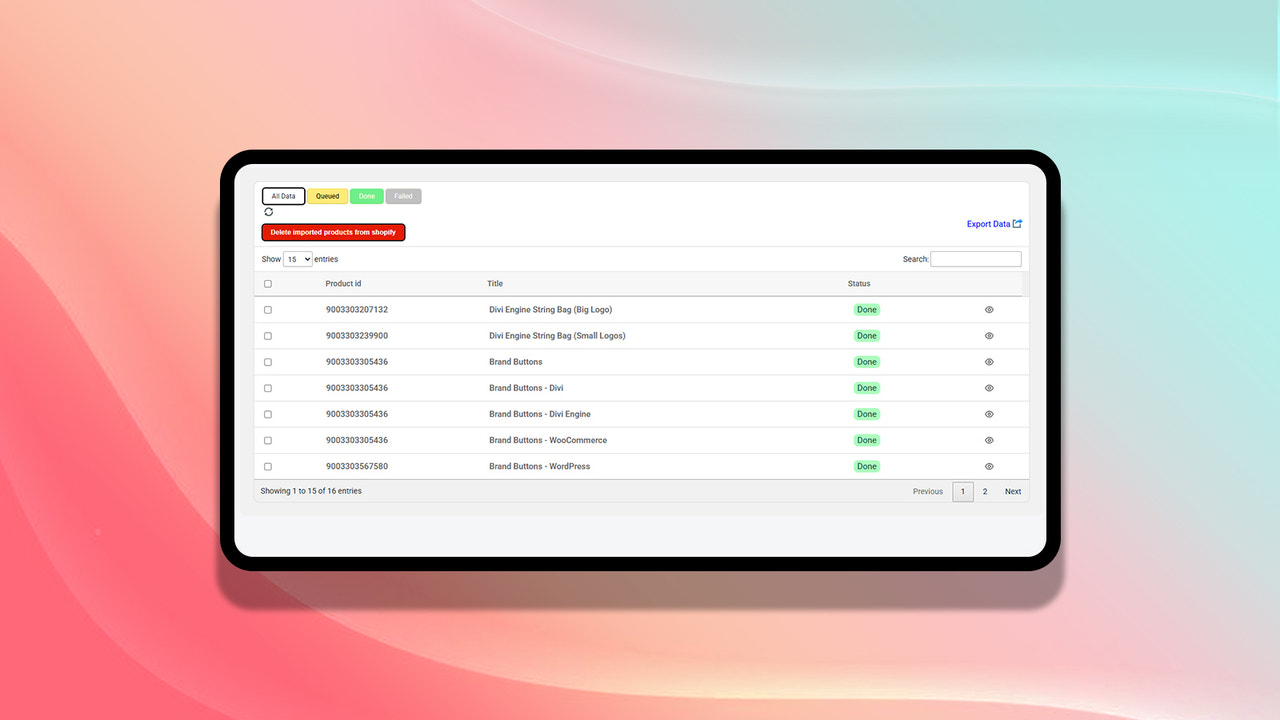Click the export icon beside Export Data
1280x720 pixels.
point(1017,224)
